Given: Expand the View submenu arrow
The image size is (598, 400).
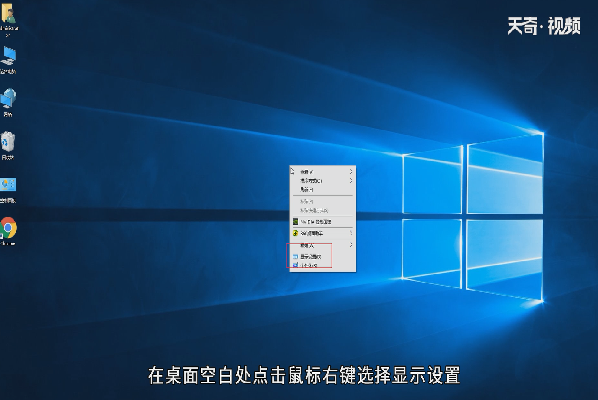Looking at the screenshot, I should click(351, 172).
